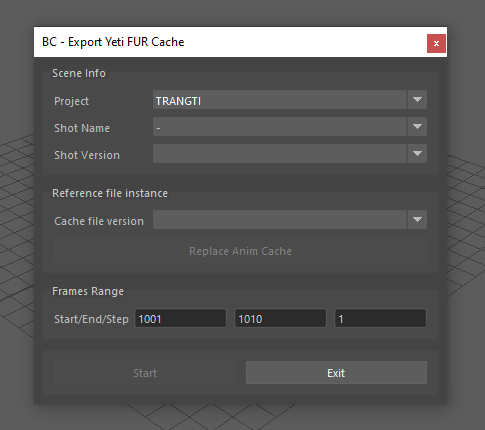Focus the start frame field showing 1001
The width and height of the screenshot is (485, 430).
click(x=180, y=318)
